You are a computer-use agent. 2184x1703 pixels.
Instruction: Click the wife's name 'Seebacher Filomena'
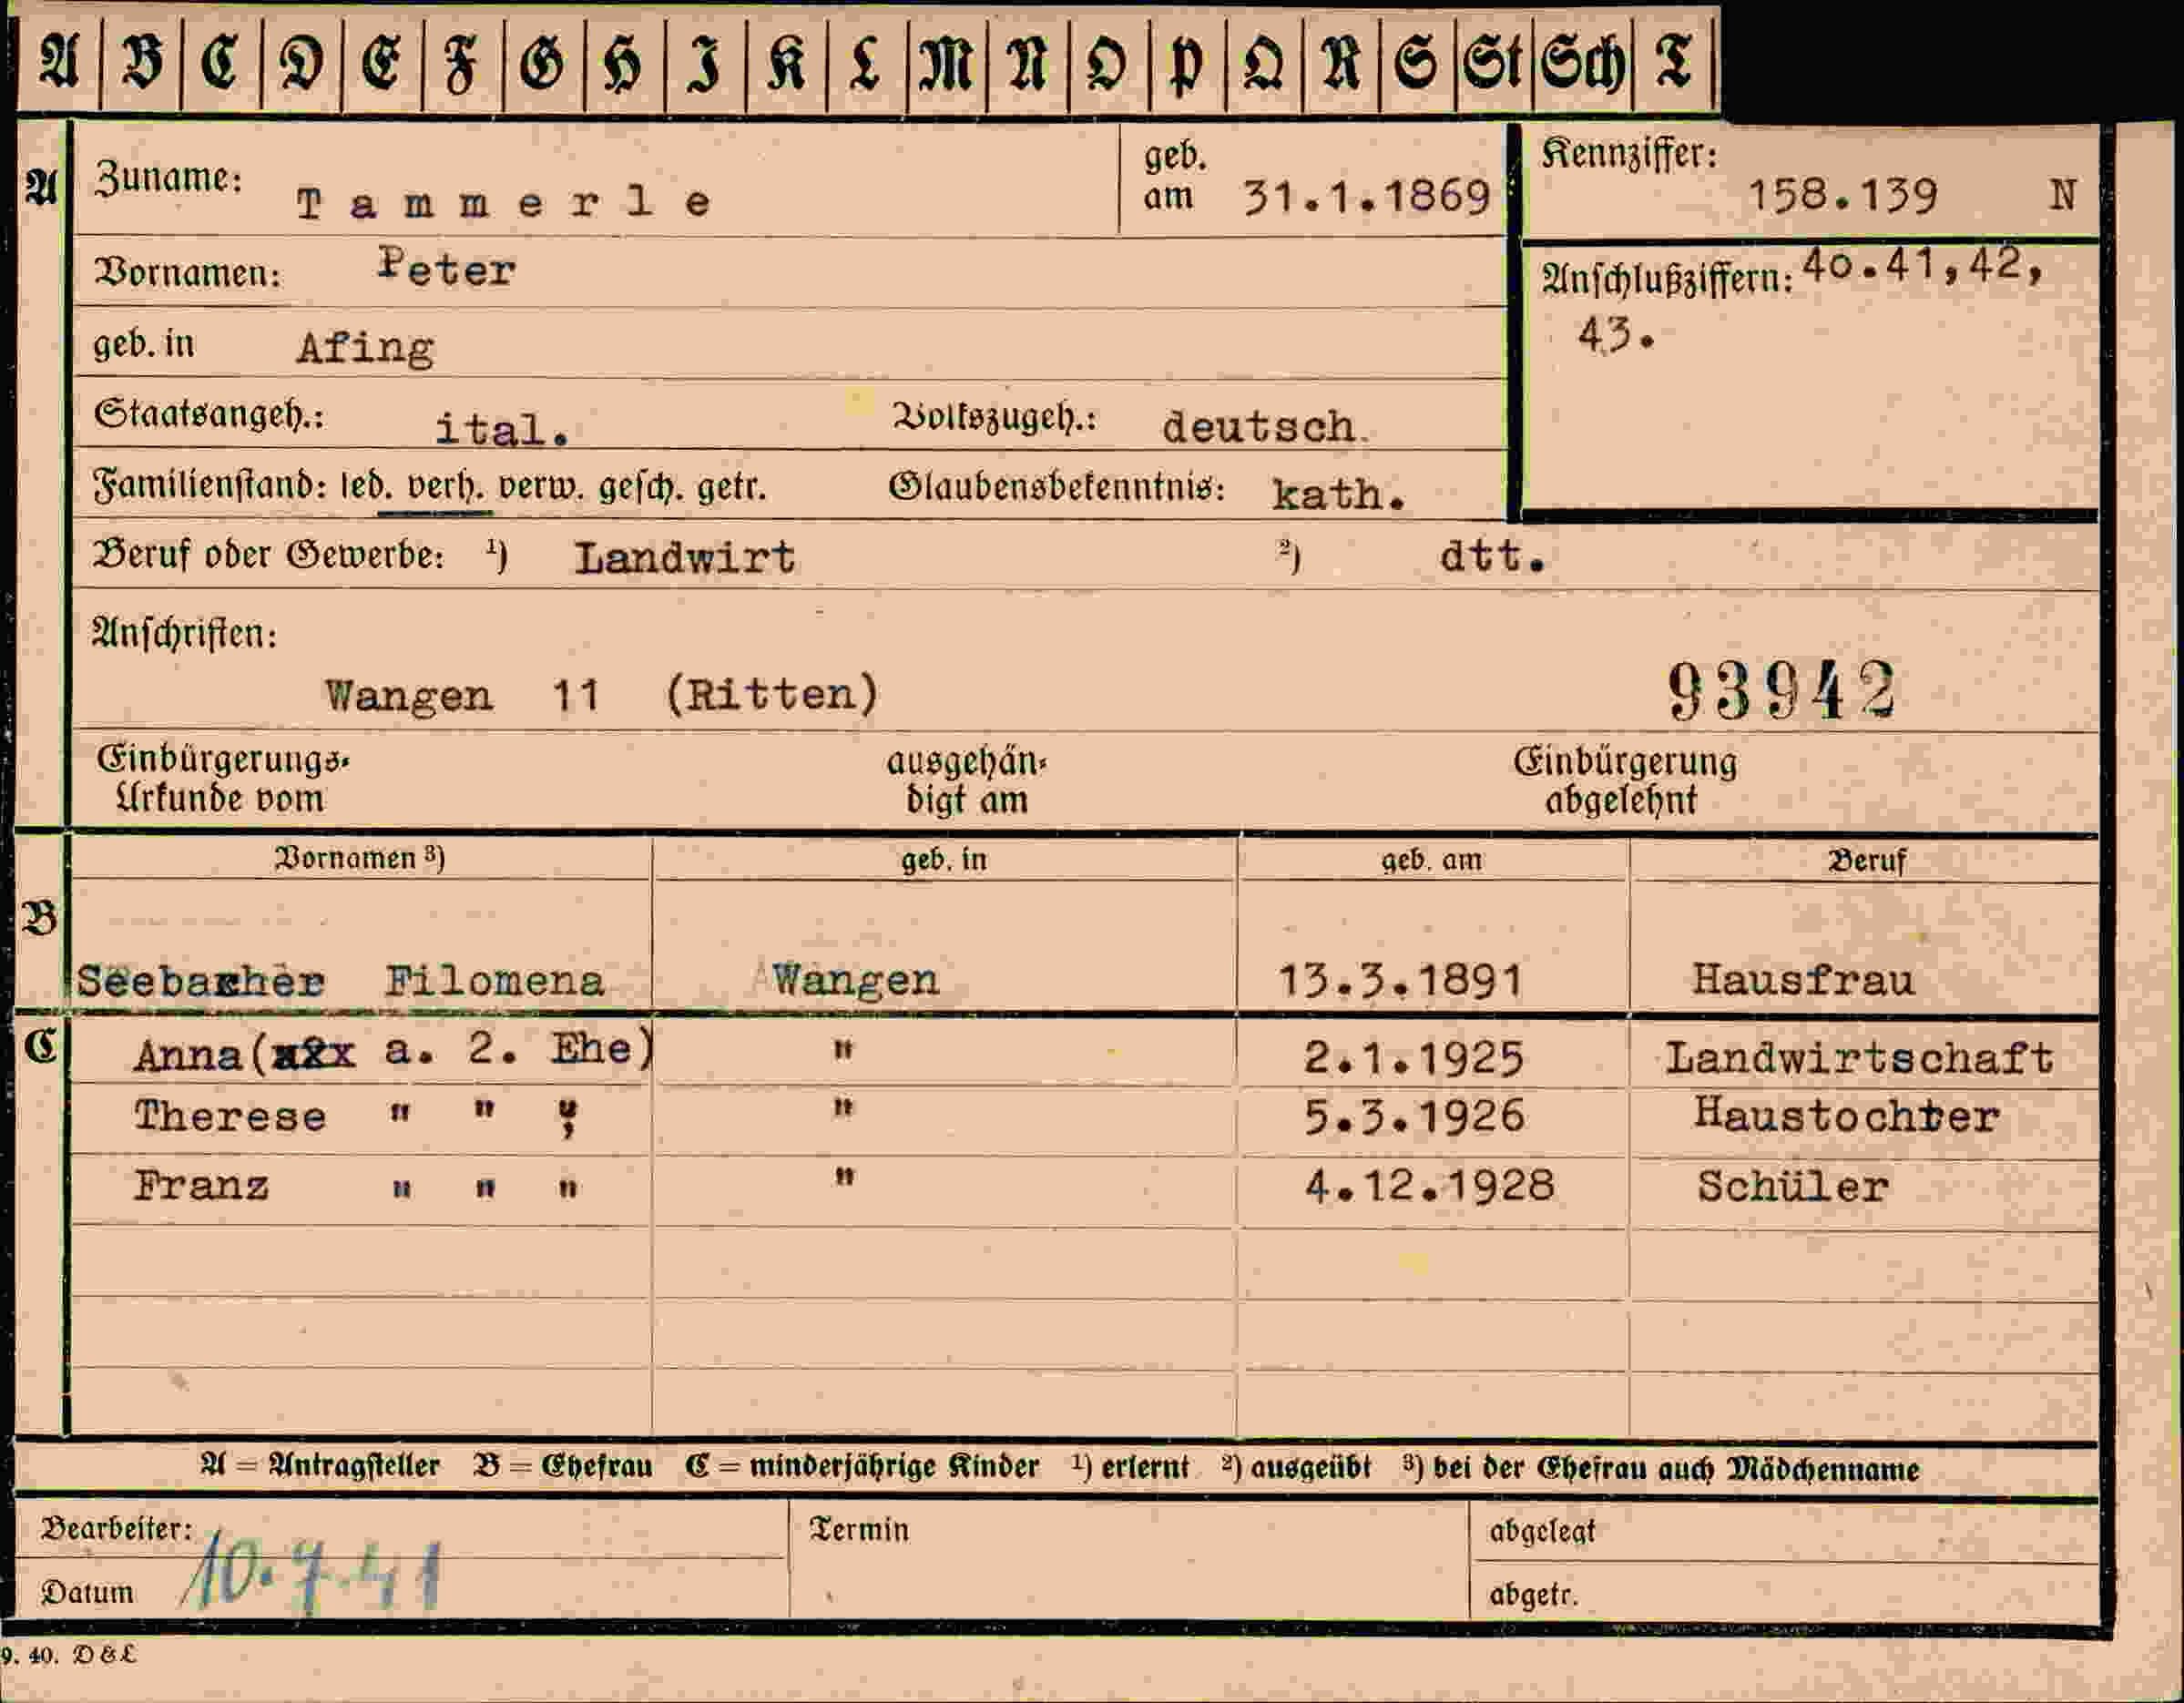(x=340, y=981)
